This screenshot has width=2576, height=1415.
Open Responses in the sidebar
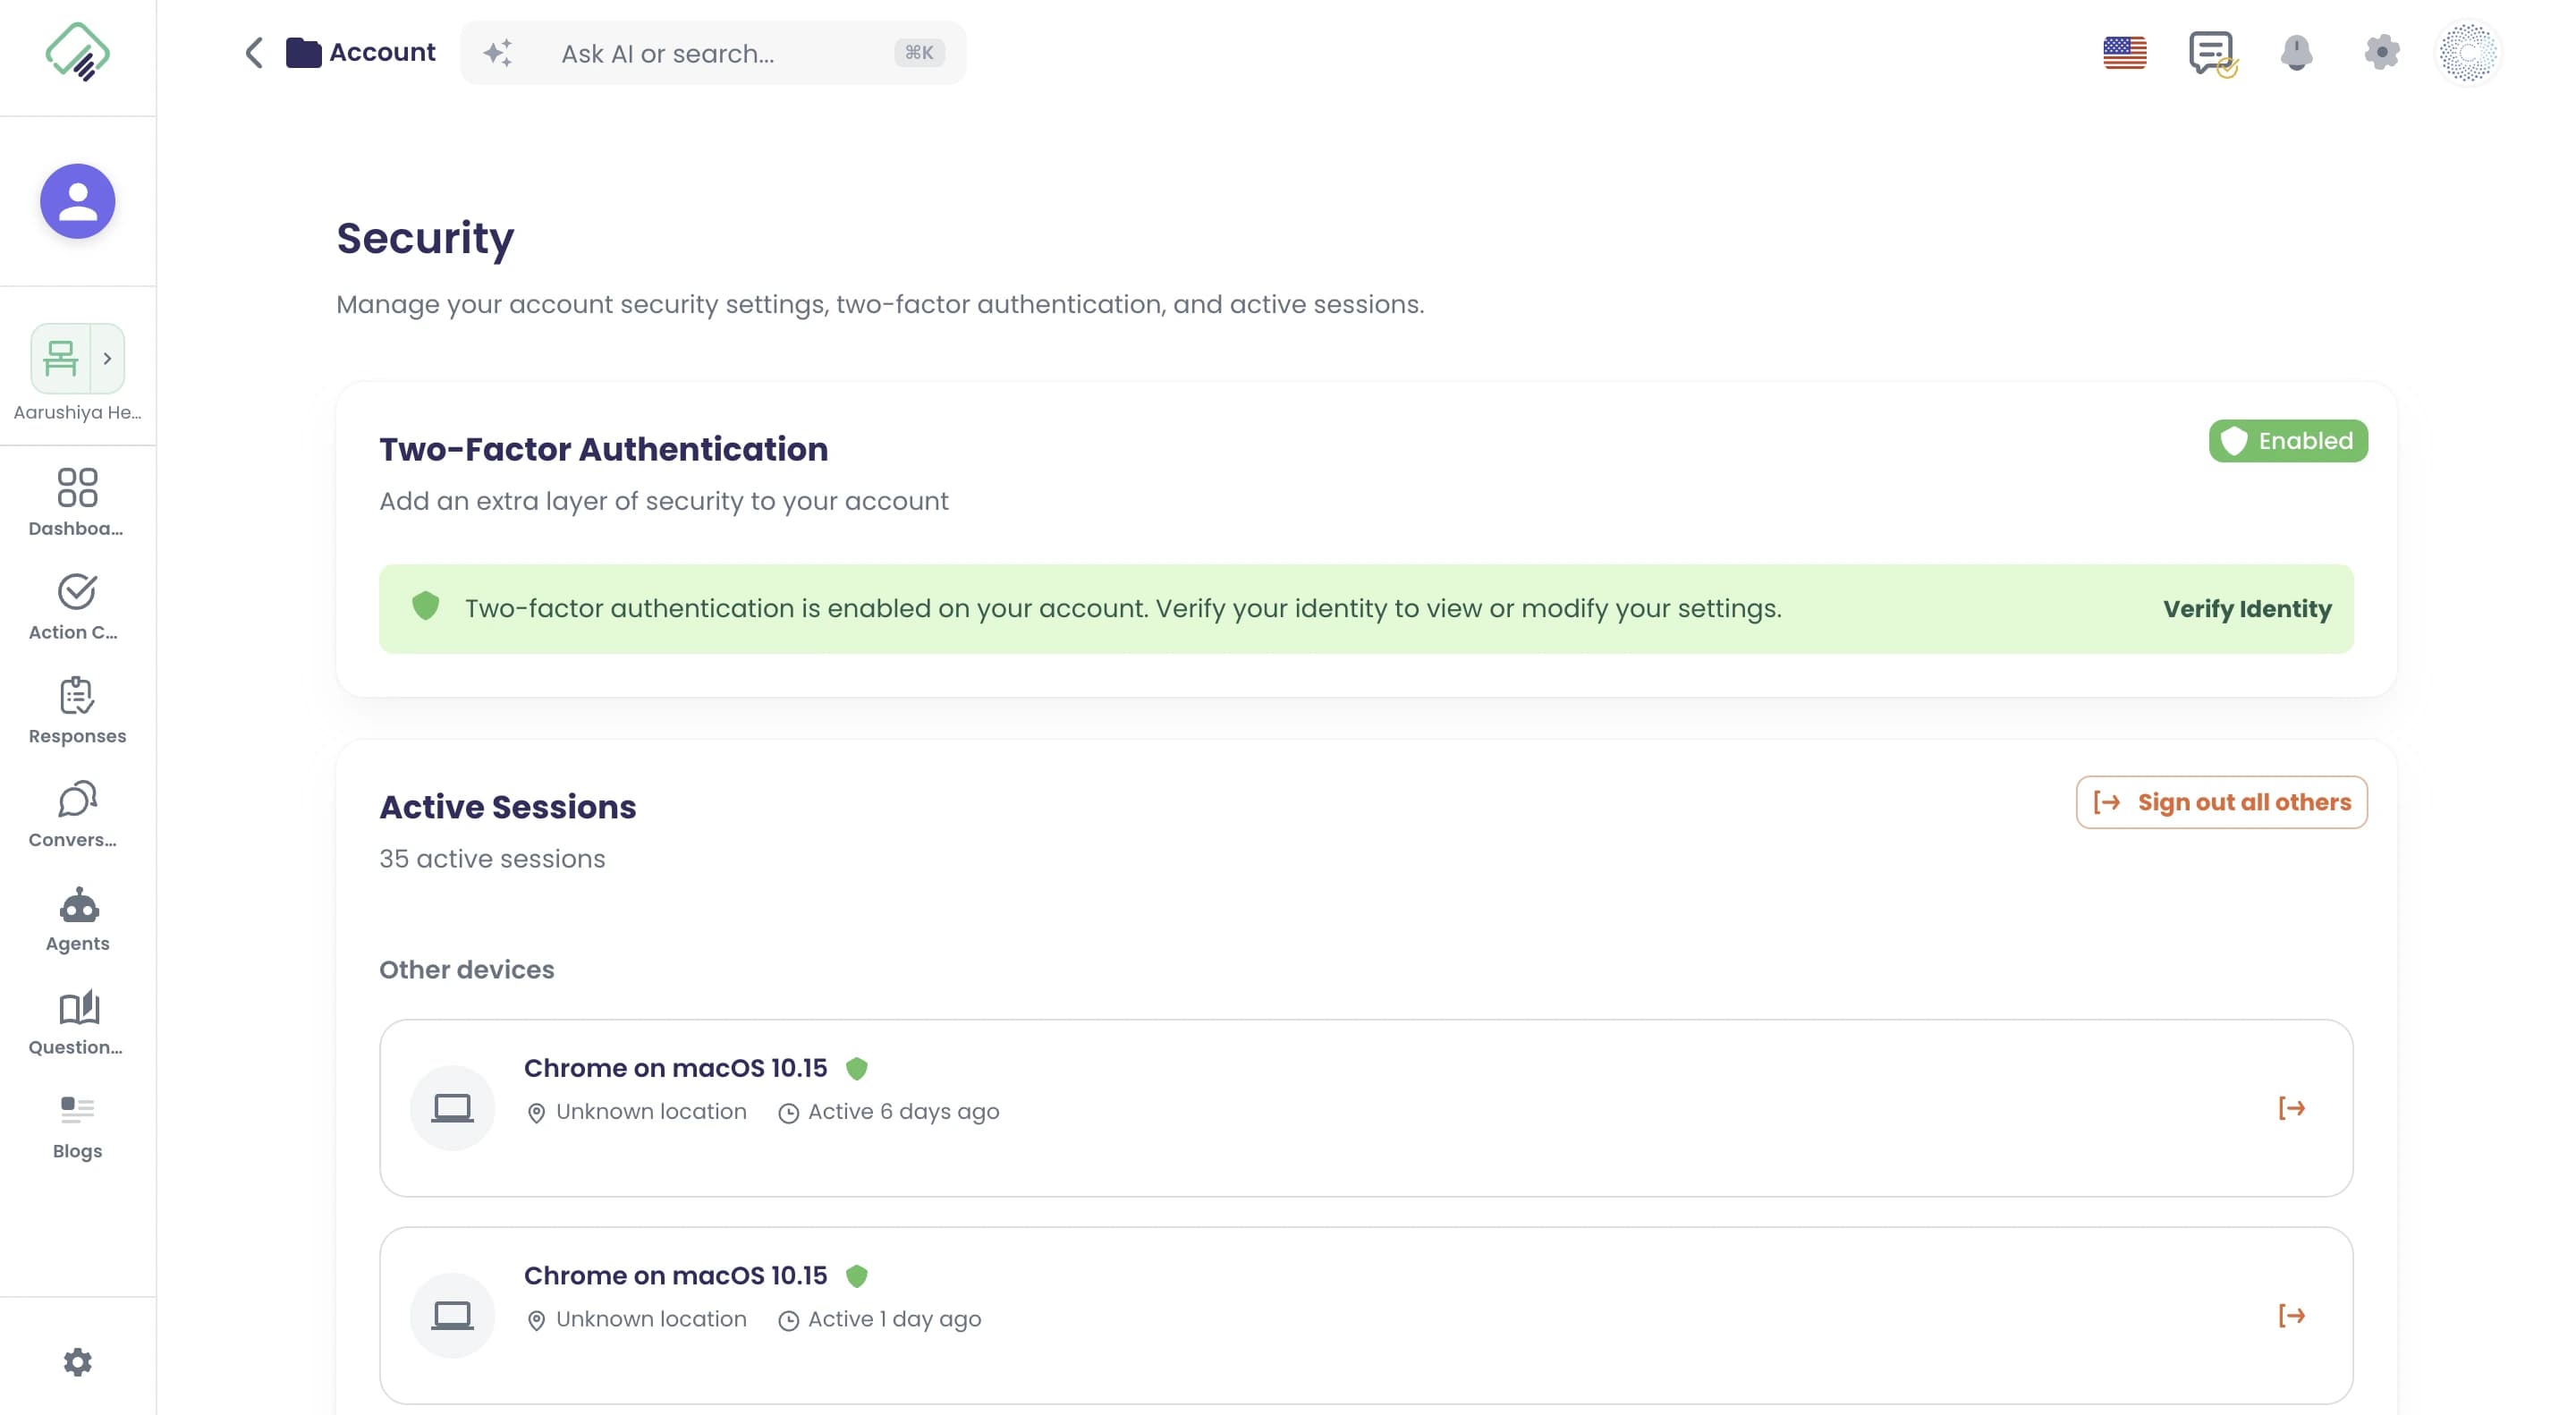coord(77,710)
